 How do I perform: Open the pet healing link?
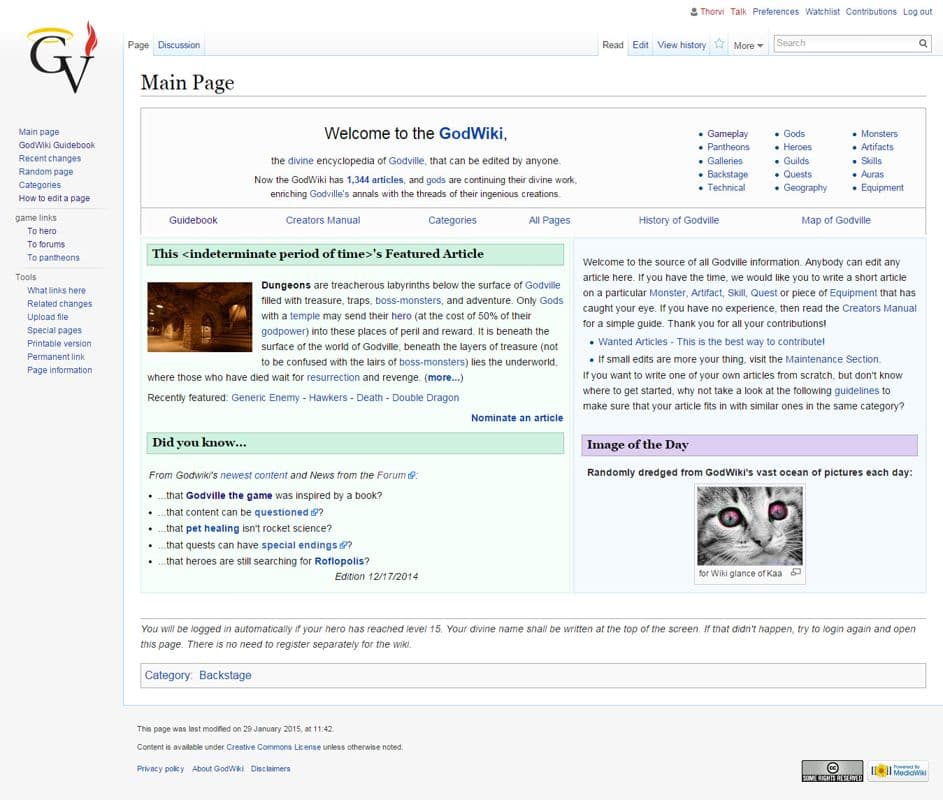tap(212, 528)
